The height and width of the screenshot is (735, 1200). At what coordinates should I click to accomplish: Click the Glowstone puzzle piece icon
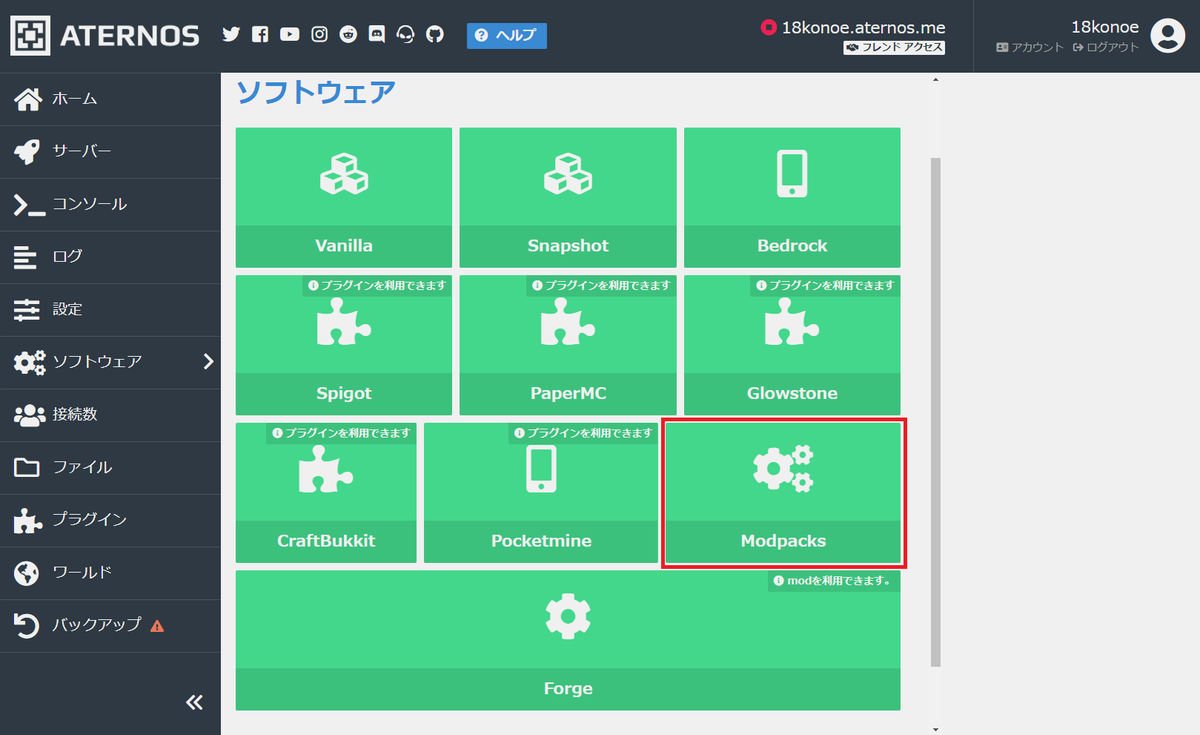tap(792, 322)
